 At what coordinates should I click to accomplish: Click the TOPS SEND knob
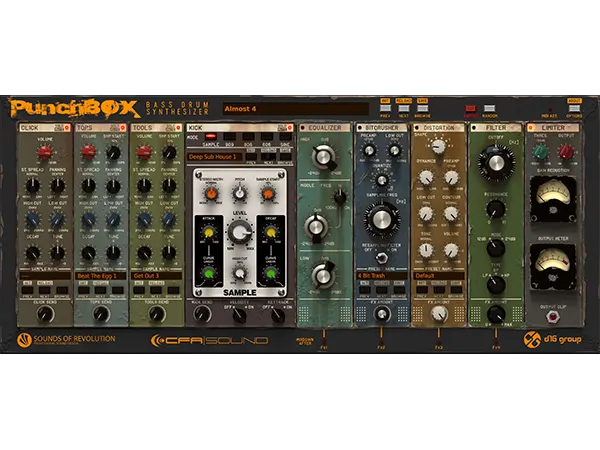tap(101, 314)
